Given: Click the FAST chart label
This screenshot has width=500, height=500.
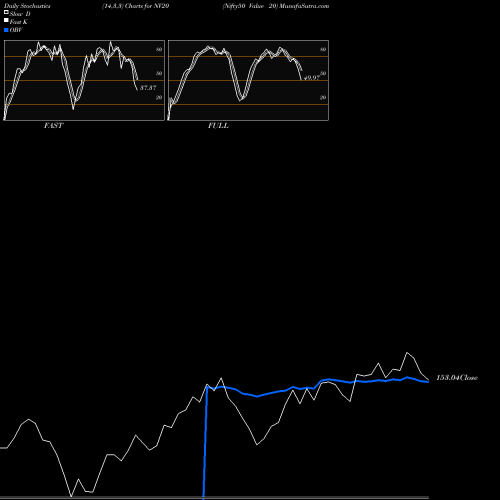Looking at the screenshot, I should pos(53,126).
